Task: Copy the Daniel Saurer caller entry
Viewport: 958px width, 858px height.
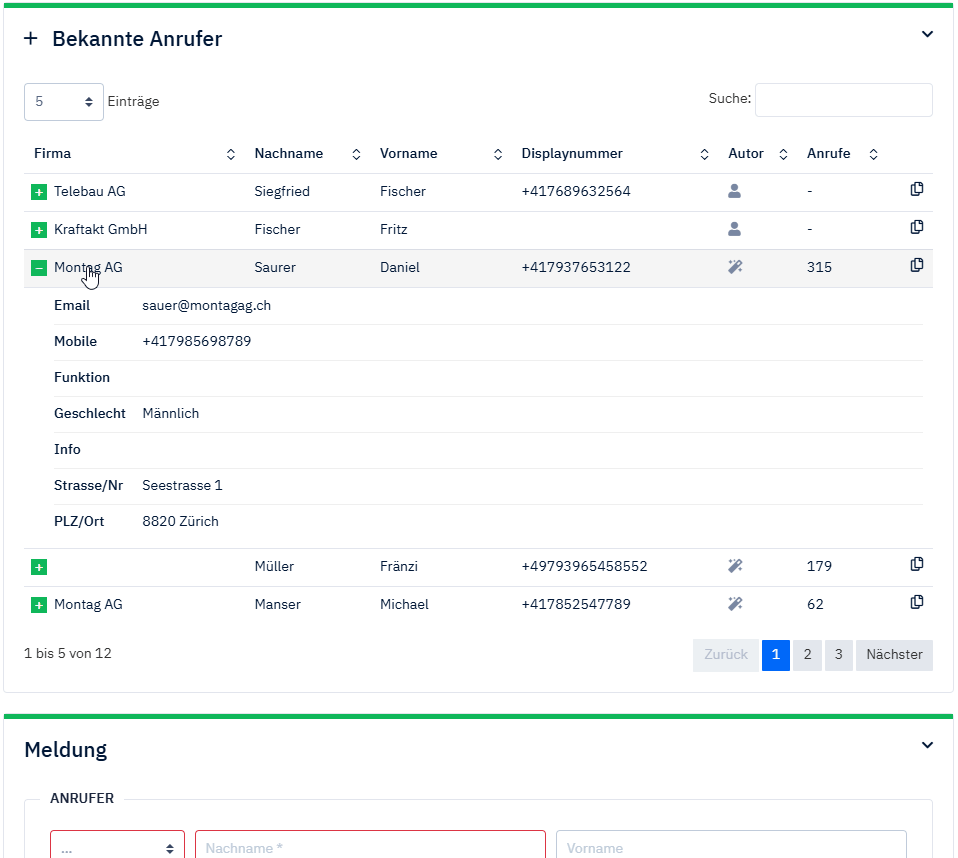Action: click(916, 266)
